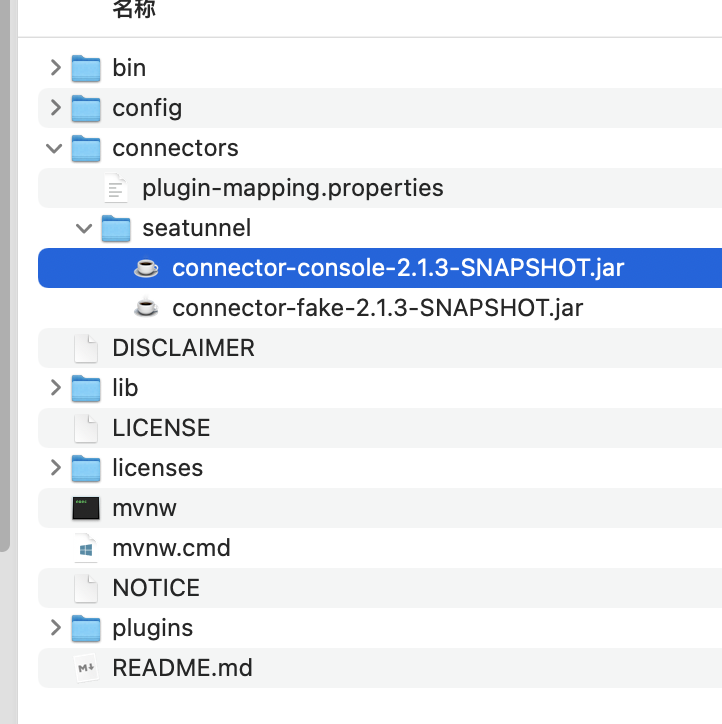Select the 'mvnw.cmd' file name
Image resolution: width=722 pixels, height=724 pixels.
(x=171, y=548)
